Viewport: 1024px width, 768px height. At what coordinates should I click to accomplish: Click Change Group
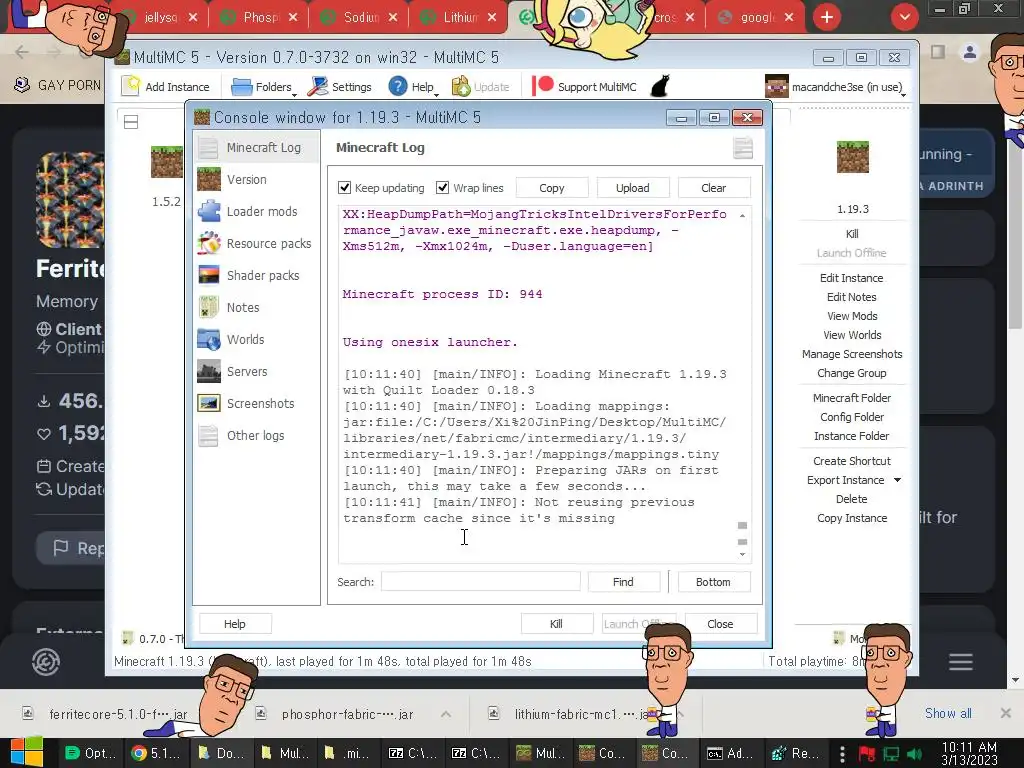(852, 373)
